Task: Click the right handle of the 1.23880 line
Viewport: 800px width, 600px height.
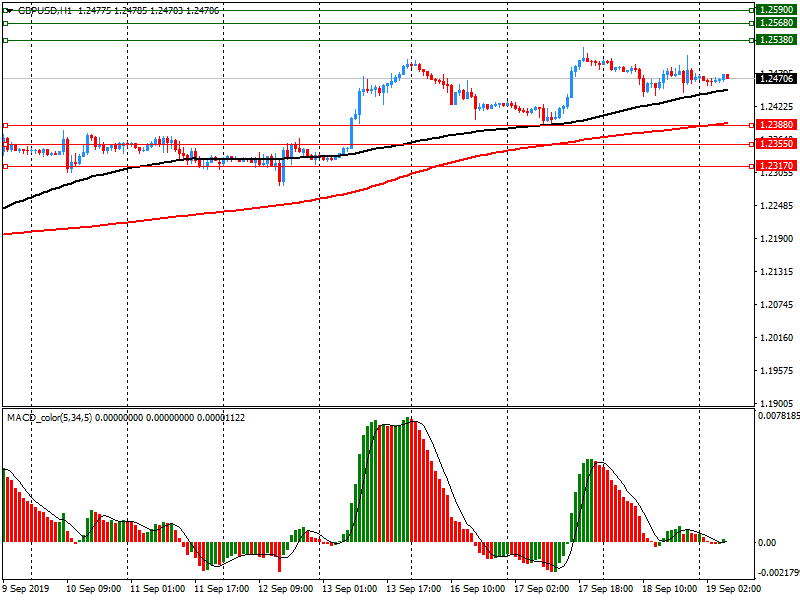Action: [752, 126]
